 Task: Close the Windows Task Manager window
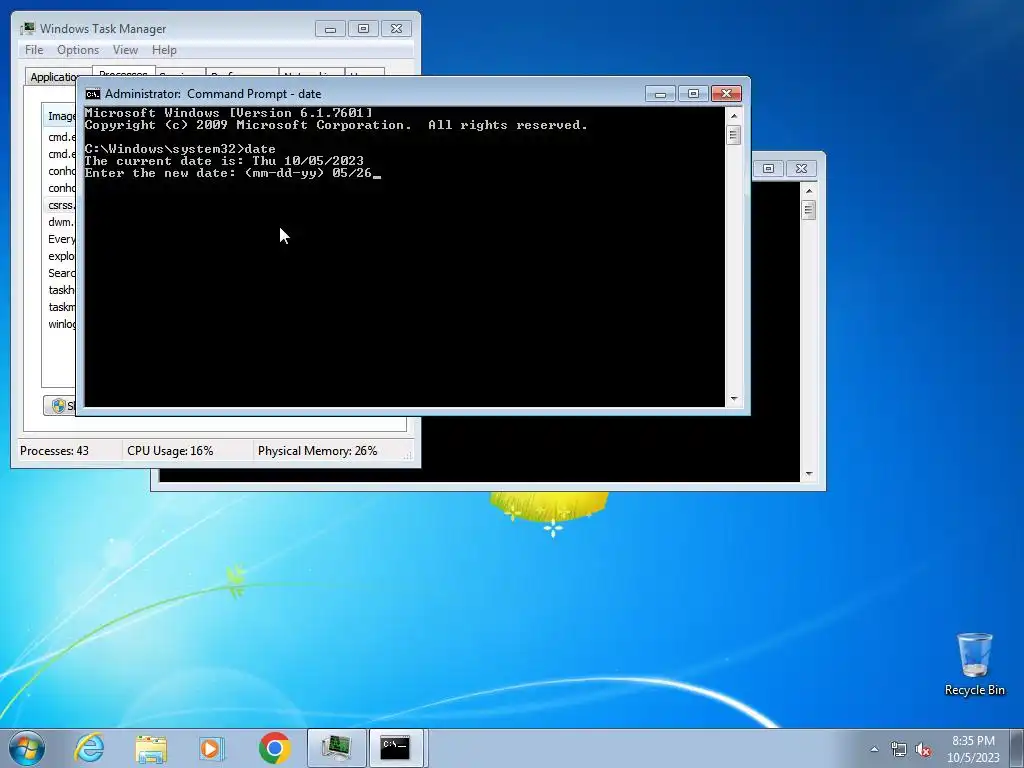(x=396, y=29)
